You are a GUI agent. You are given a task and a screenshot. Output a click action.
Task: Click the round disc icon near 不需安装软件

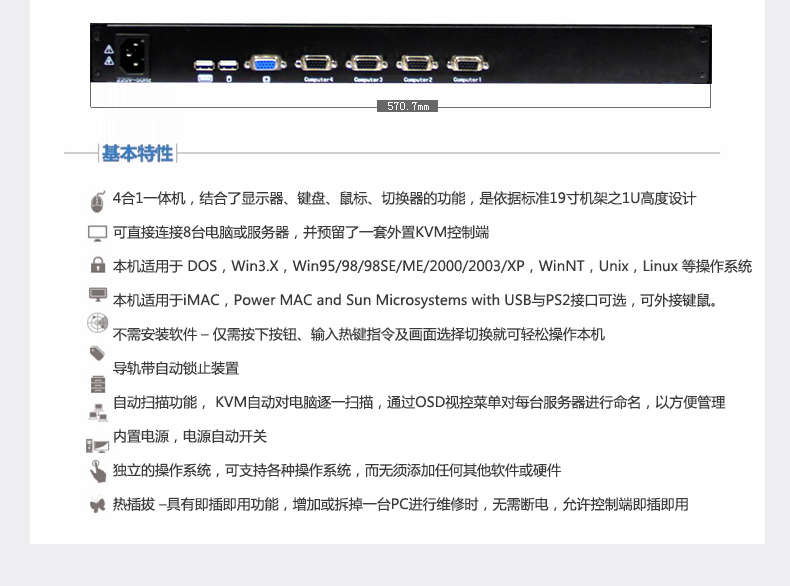[98, 323]
